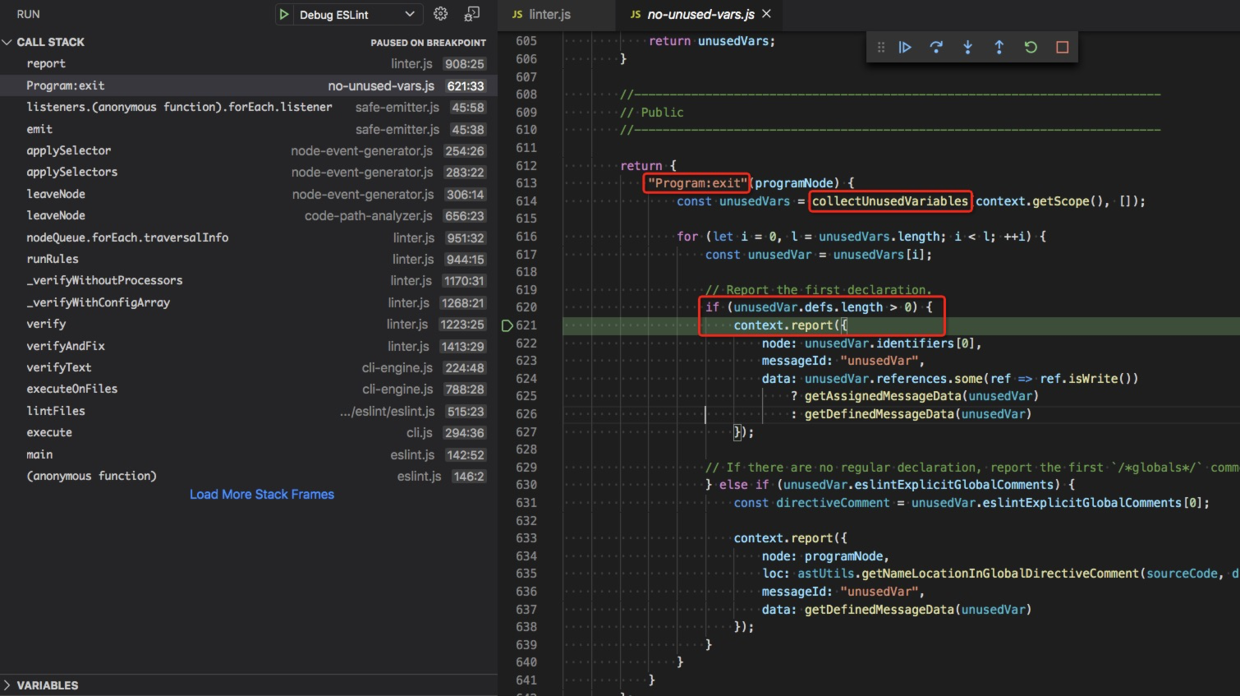The image size is (1240, 696).
Task: Restart the debug session
Action: [1030, 46]
